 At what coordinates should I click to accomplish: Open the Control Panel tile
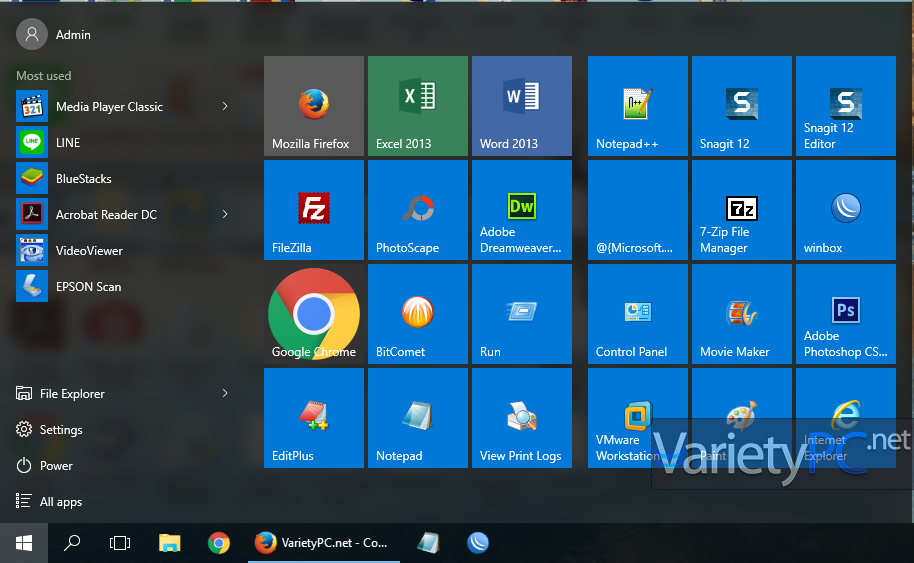[x=638, y=314]
